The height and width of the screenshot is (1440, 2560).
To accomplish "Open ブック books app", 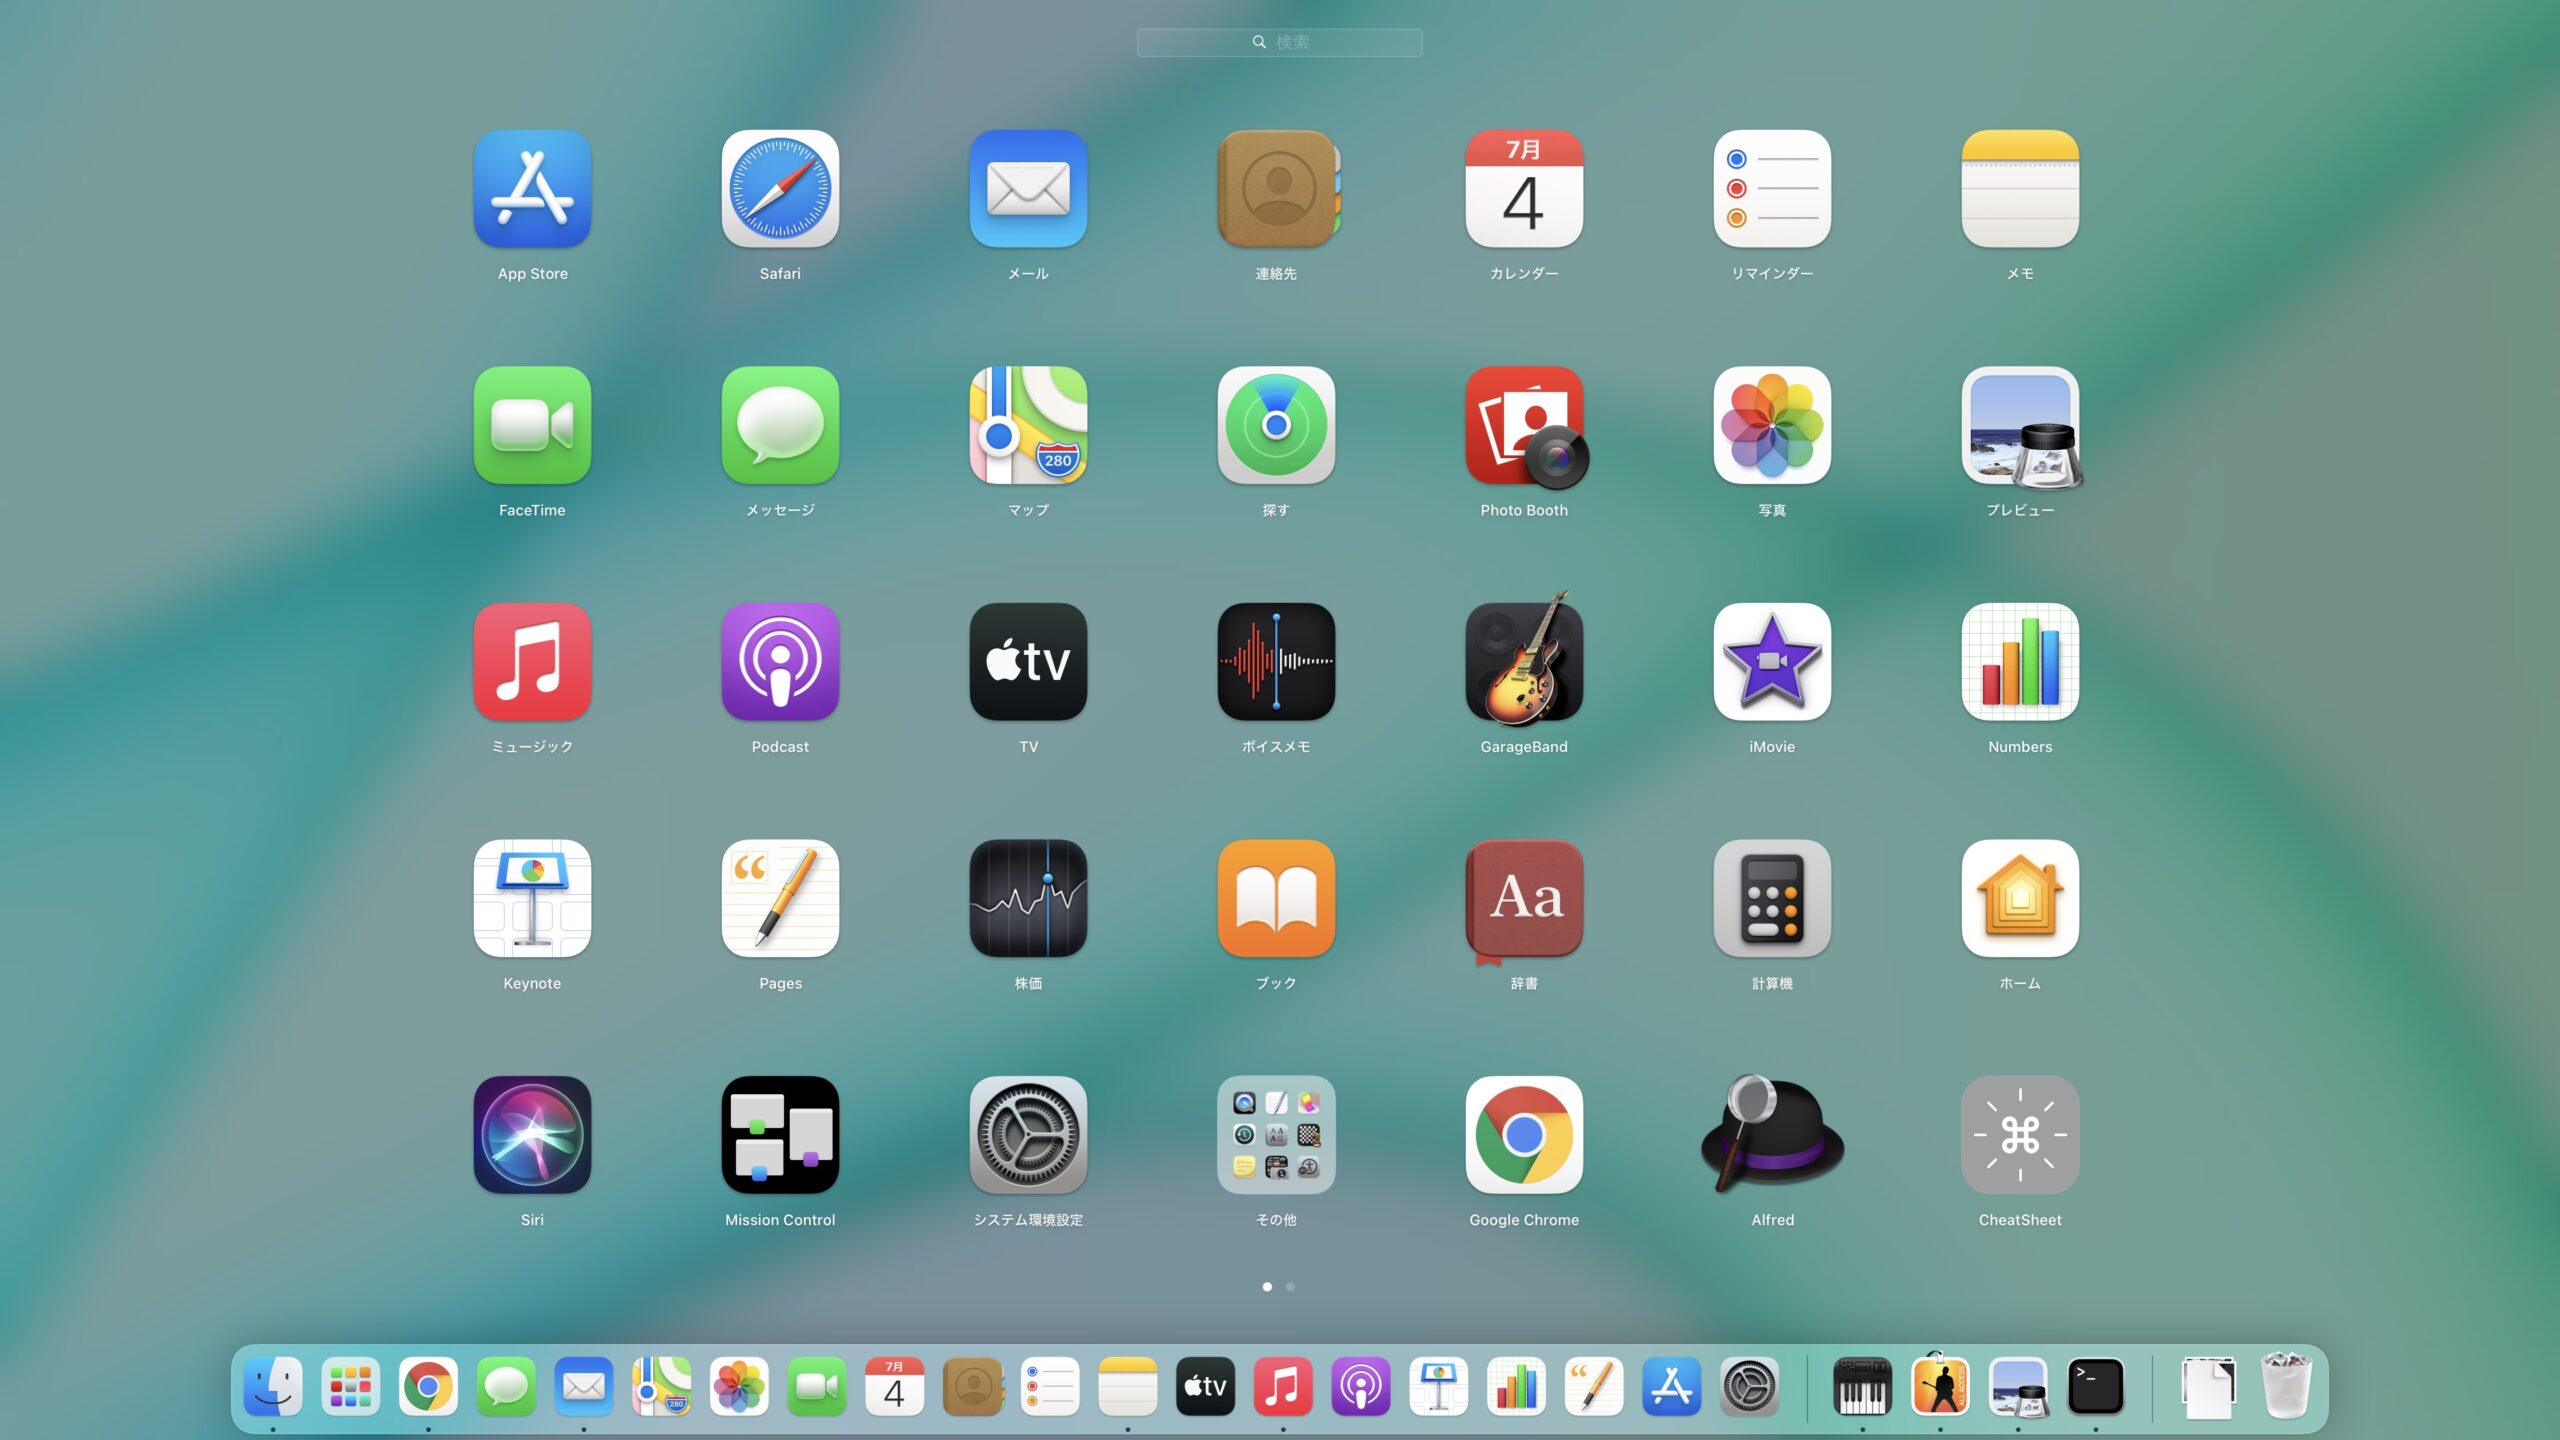I will (x=1276, y=898).
